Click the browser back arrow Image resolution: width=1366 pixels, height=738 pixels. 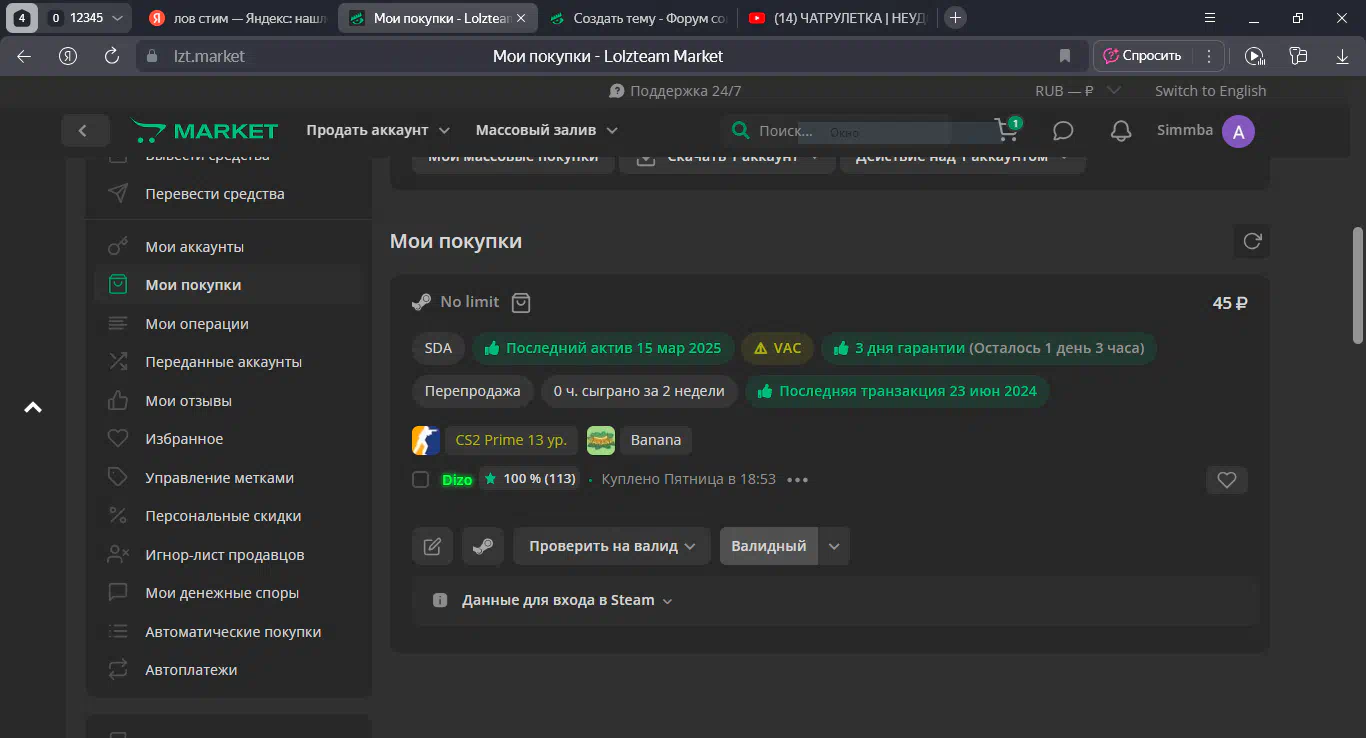[x=24, y=56]
